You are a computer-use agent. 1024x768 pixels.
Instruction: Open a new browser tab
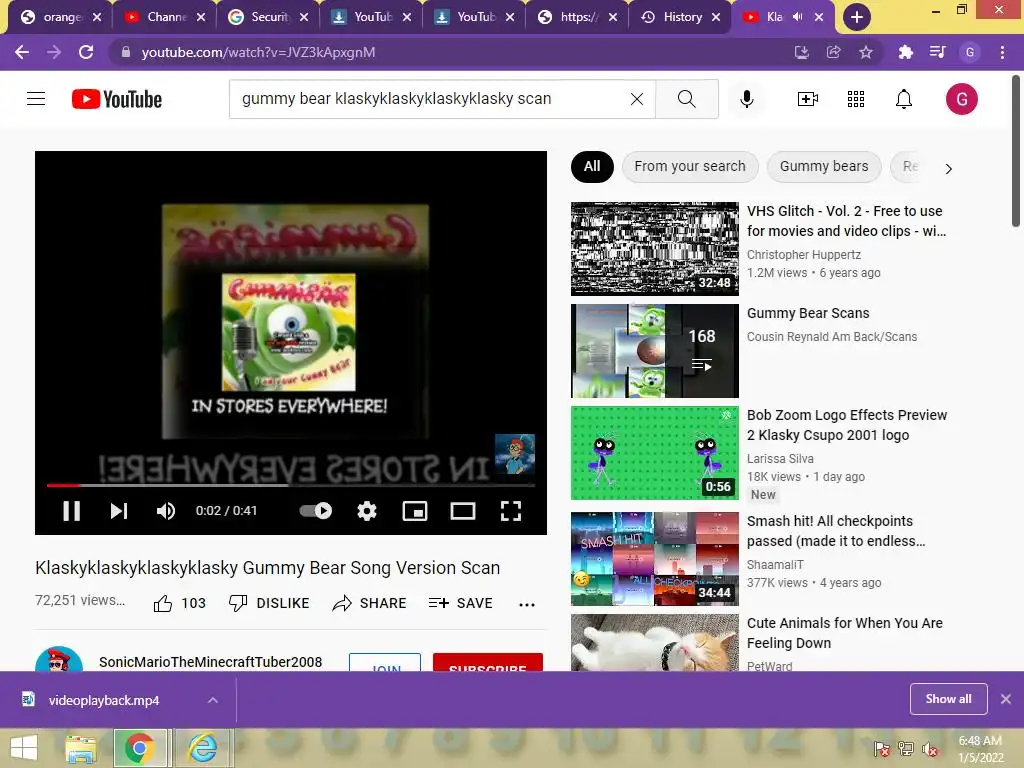tap(857, 18)
